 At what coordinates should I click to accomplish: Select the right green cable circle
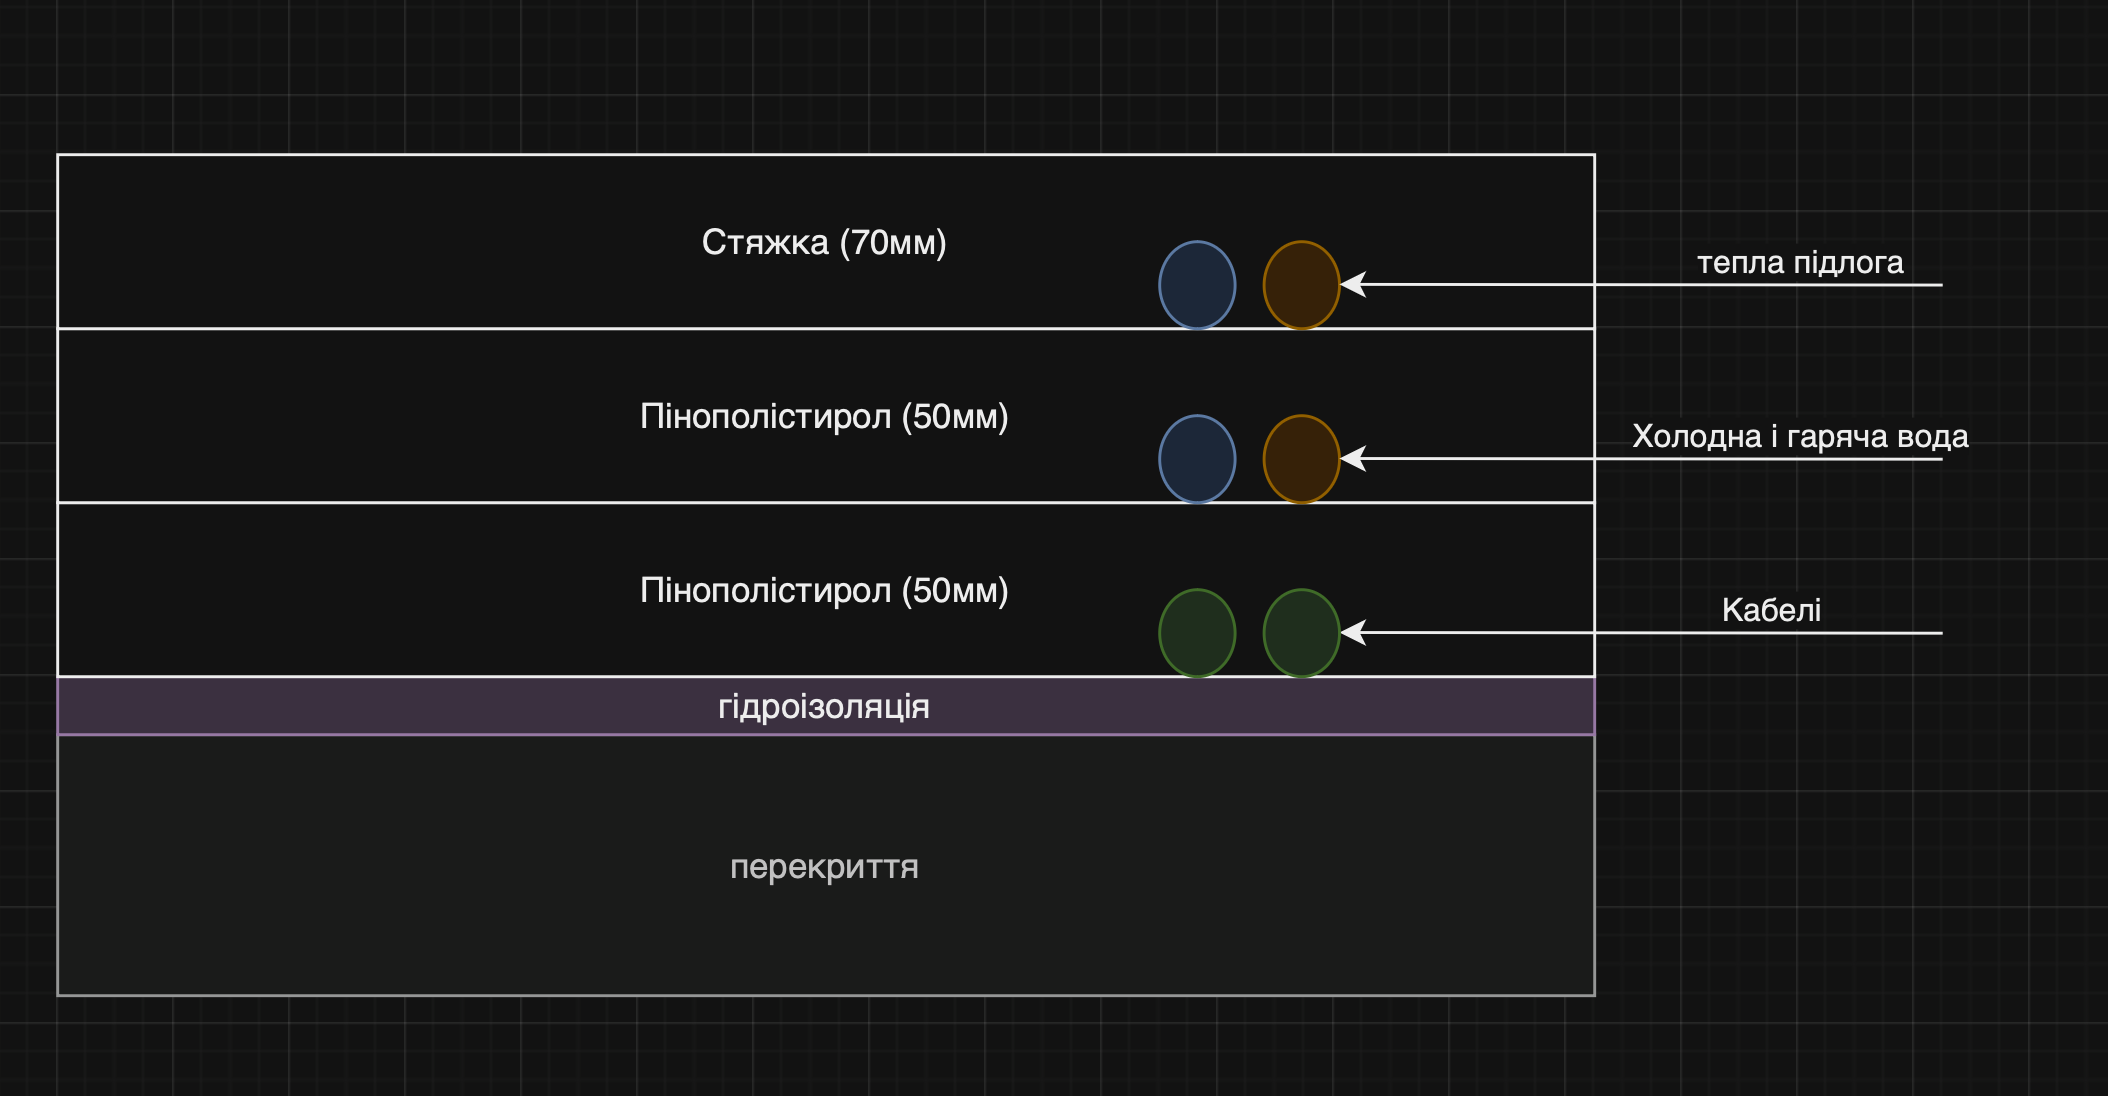[1301, 633]
